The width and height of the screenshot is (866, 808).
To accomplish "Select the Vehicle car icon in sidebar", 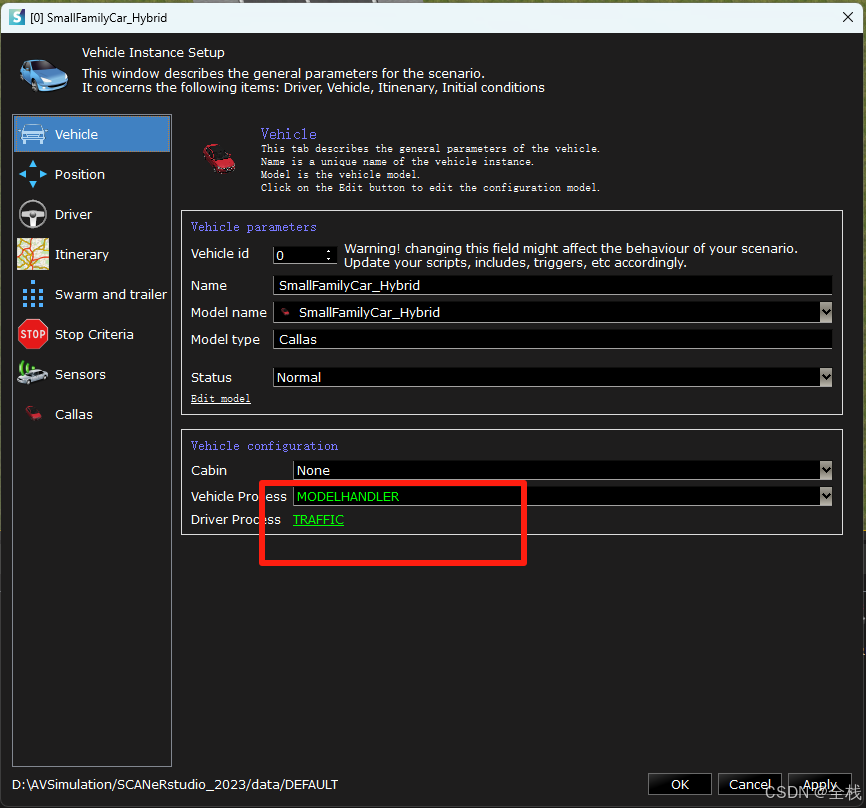I will click(33, 134).
